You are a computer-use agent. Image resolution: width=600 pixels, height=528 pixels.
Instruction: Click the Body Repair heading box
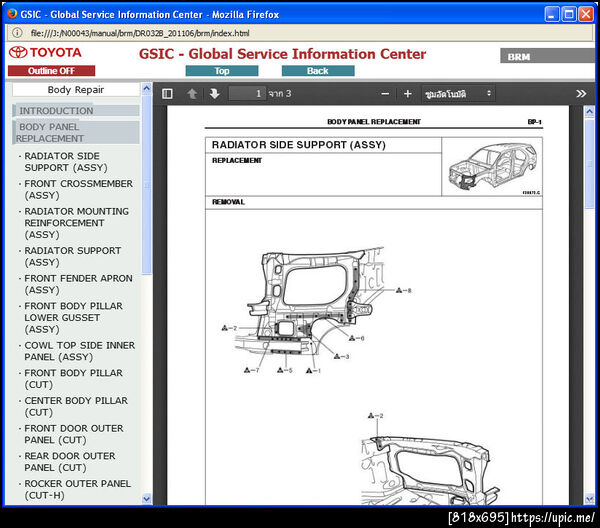click(x=76, y=90)
